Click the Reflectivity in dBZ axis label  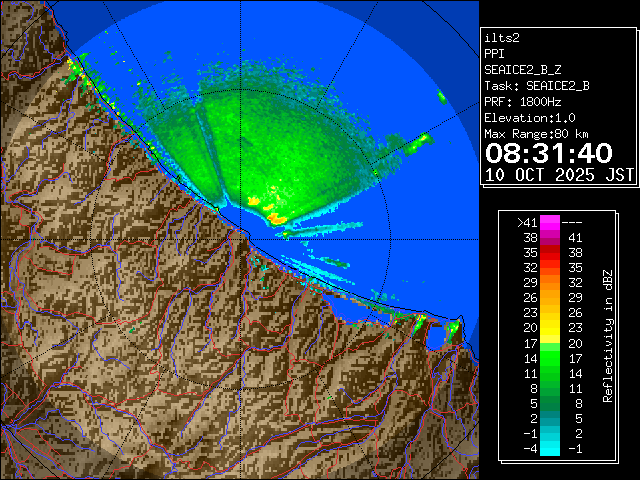607,335
